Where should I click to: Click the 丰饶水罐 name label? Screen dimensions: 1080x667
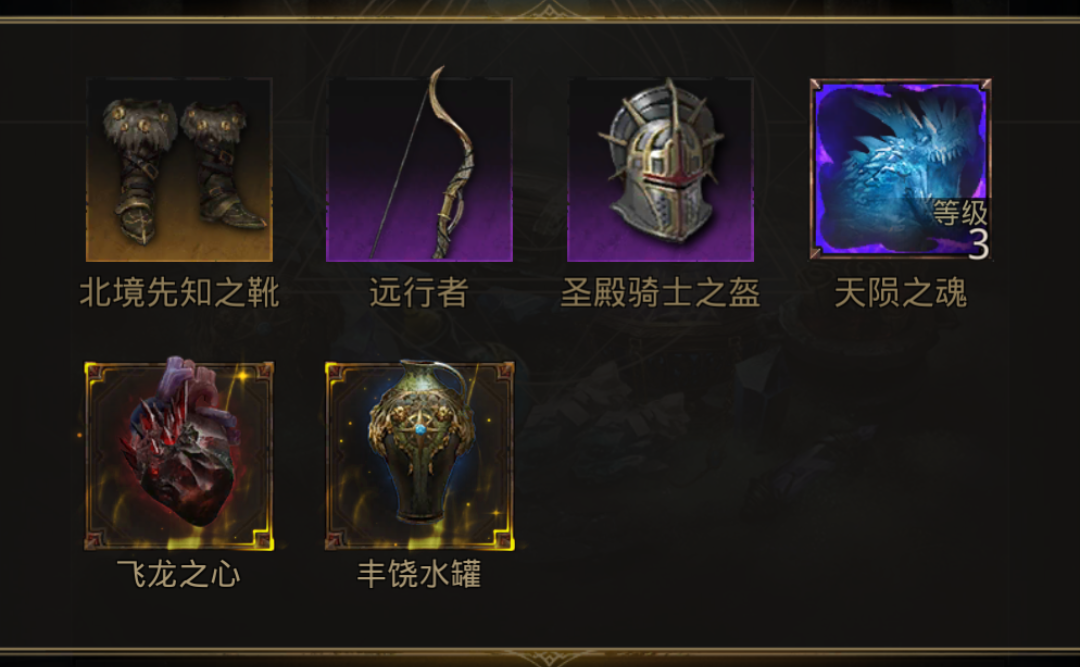point(419,574)
